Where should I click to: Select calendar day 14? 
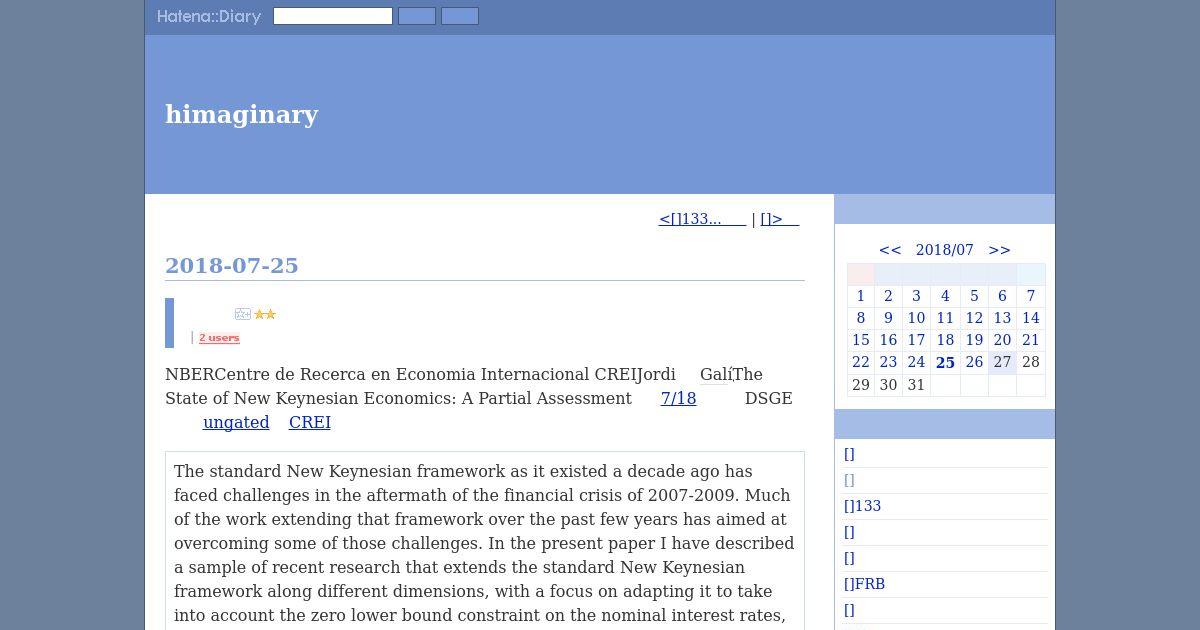click(1031, 318)
